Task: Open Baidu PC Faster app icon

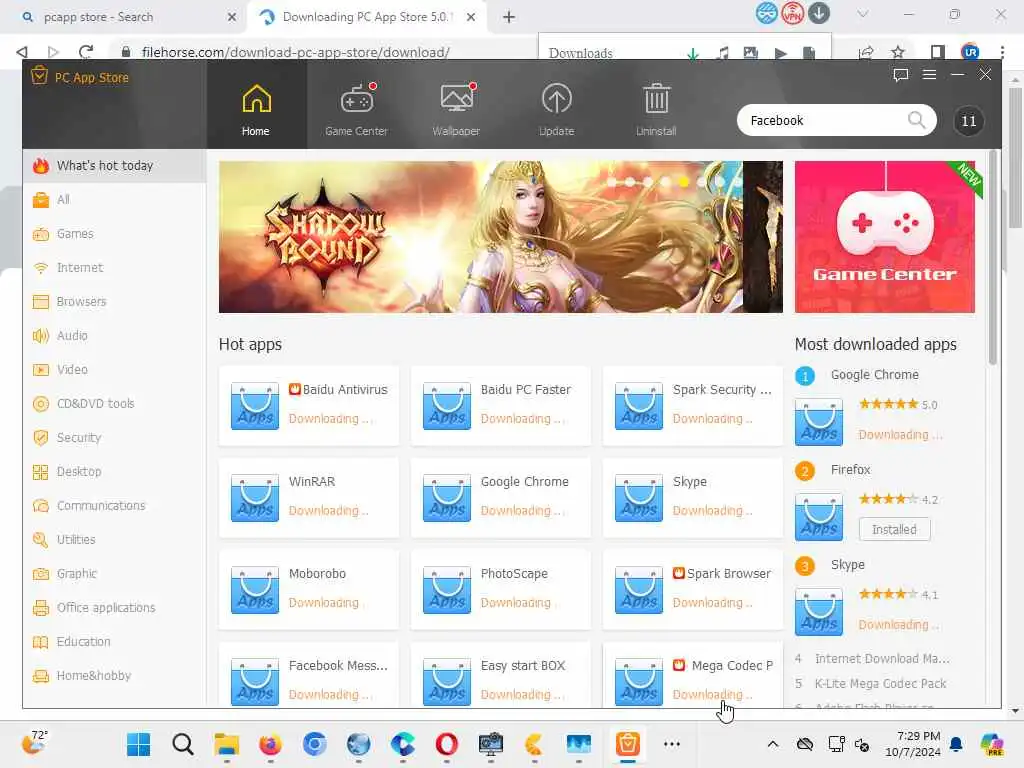Action: (447, 406)
